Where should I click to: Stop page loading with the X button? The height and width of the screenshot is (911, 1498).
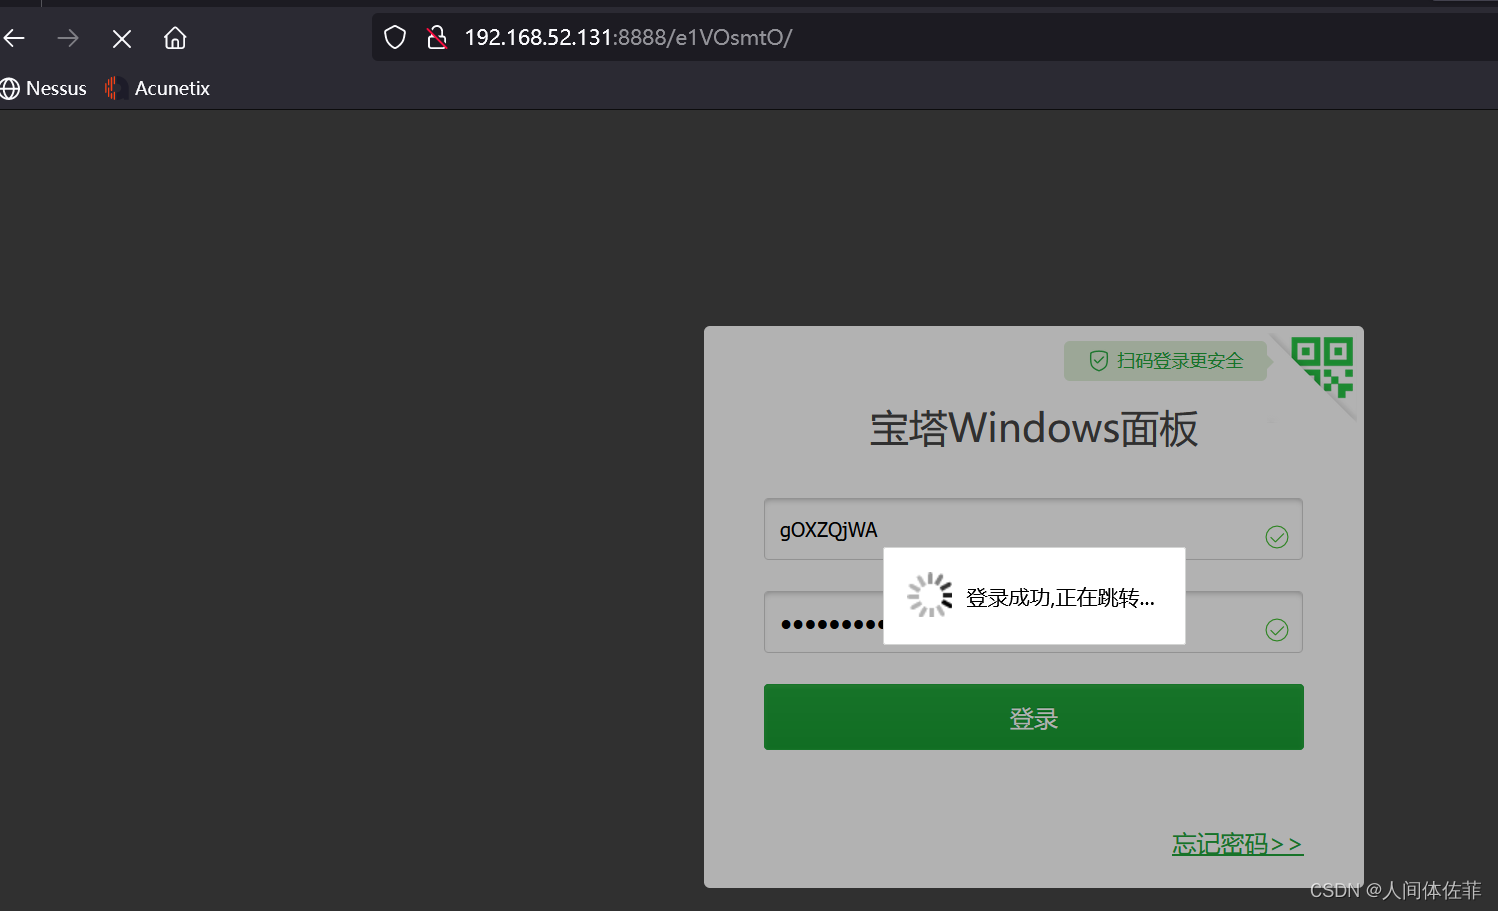[122, 39]
